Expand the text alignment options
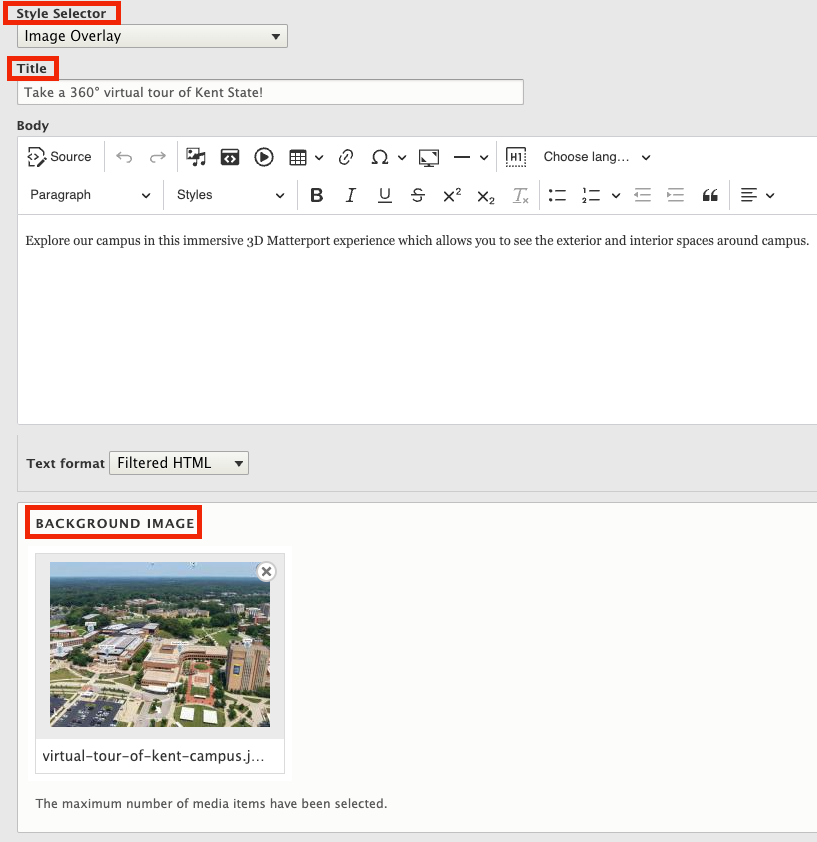The width and height of the screenshot is (817, 842). coord(757,195)
